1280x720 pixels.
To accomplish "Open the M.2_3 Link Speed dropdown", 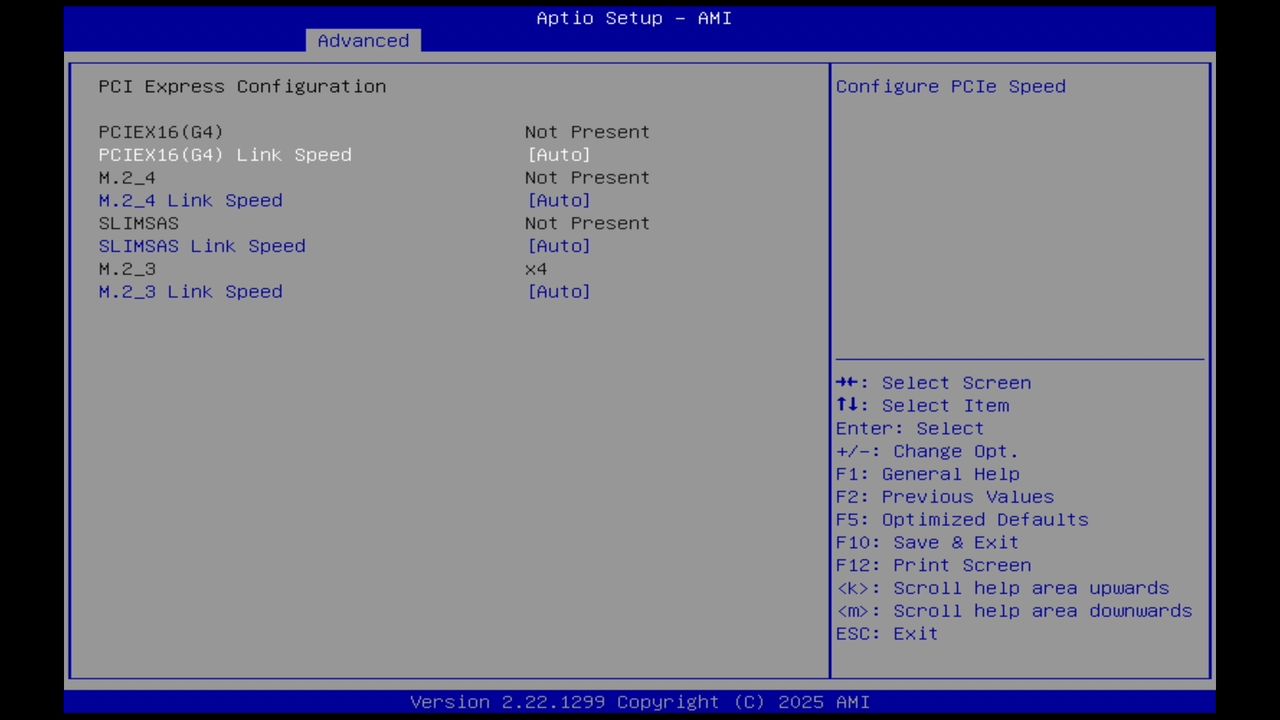I will coord(559,291).
